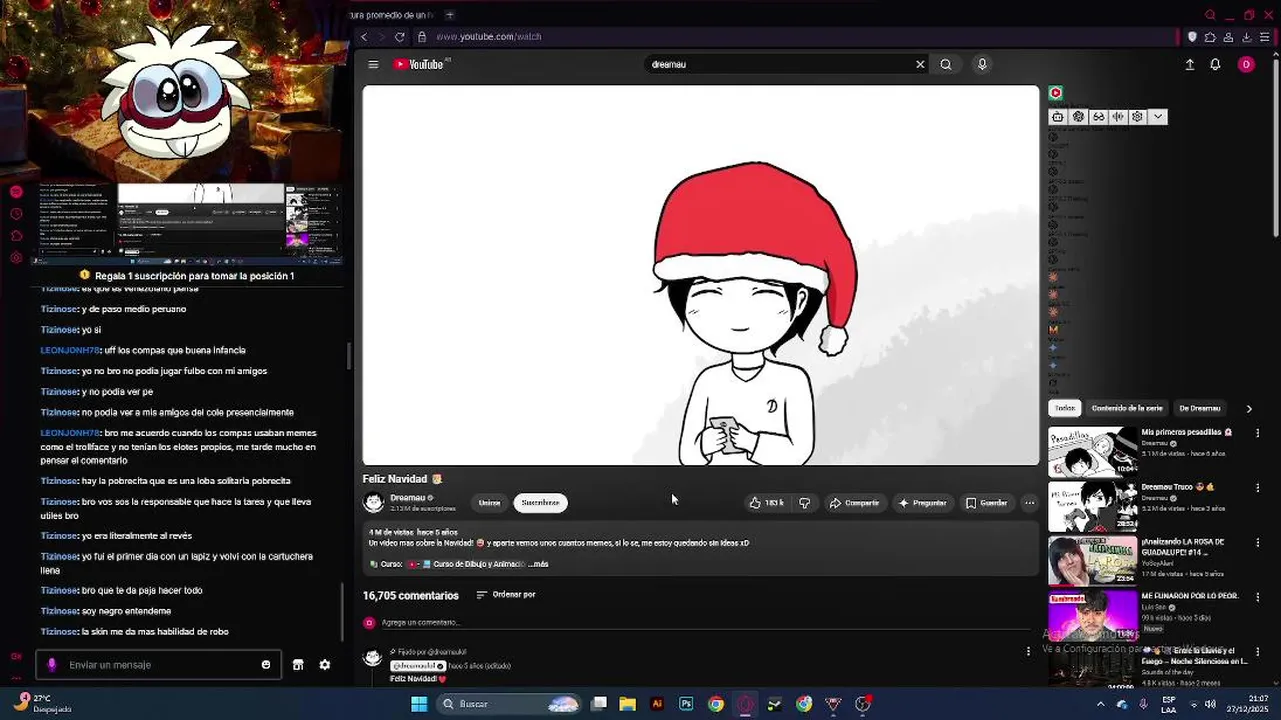Click the Preguntar button
Image resolution: width=1281 pixels, height=720 pixels.
(922, 503)
